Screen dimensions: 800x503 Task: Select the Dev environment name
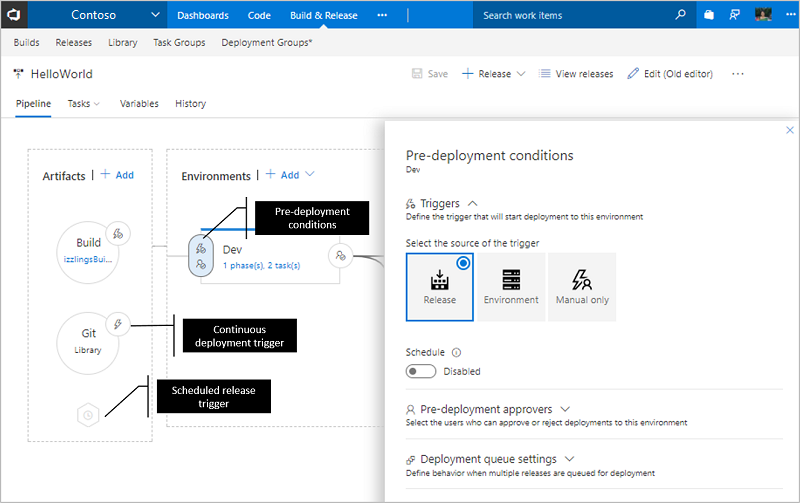point(232,249)
